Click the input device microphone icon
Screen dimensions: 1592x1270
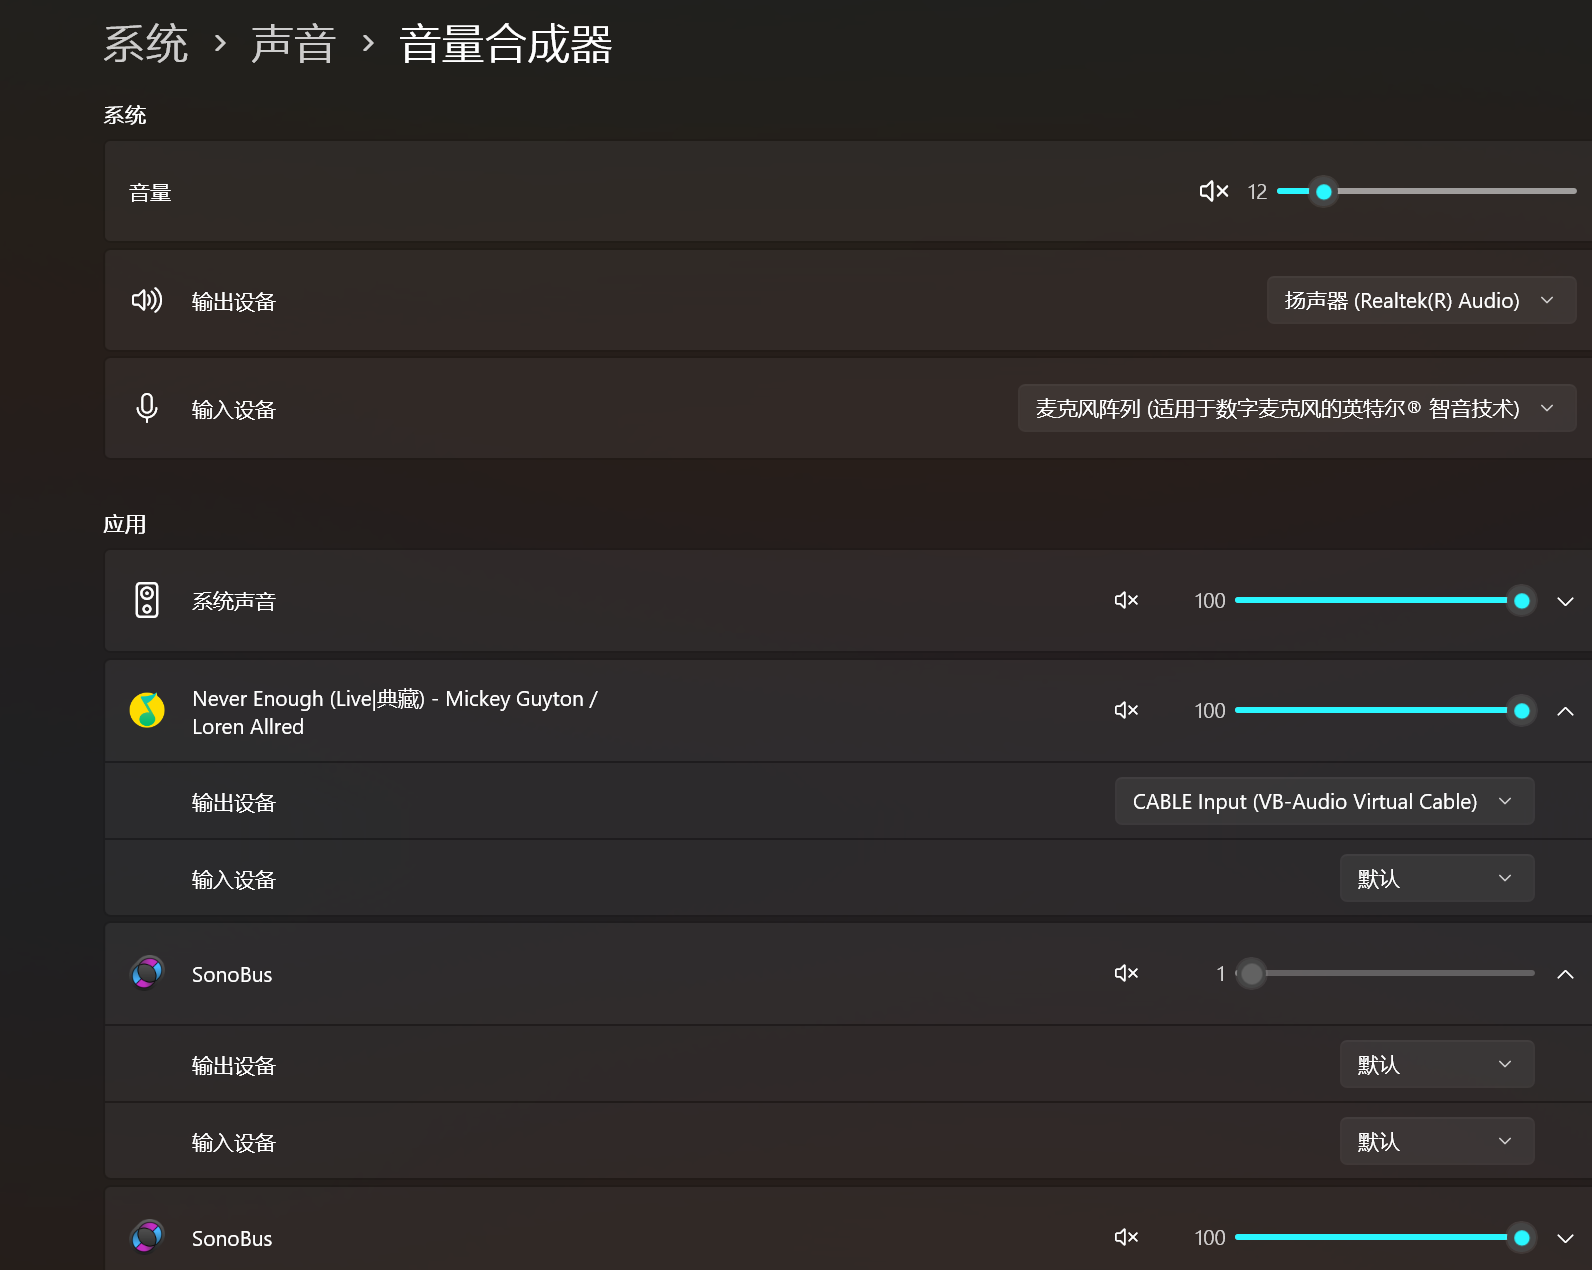(x=147, y=408)
